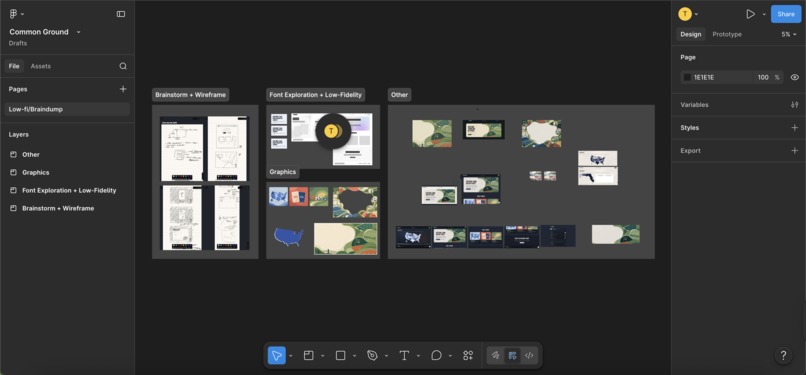Open the Actions resources tool
This screenshot has height=375, width=806.
point(468,355)
